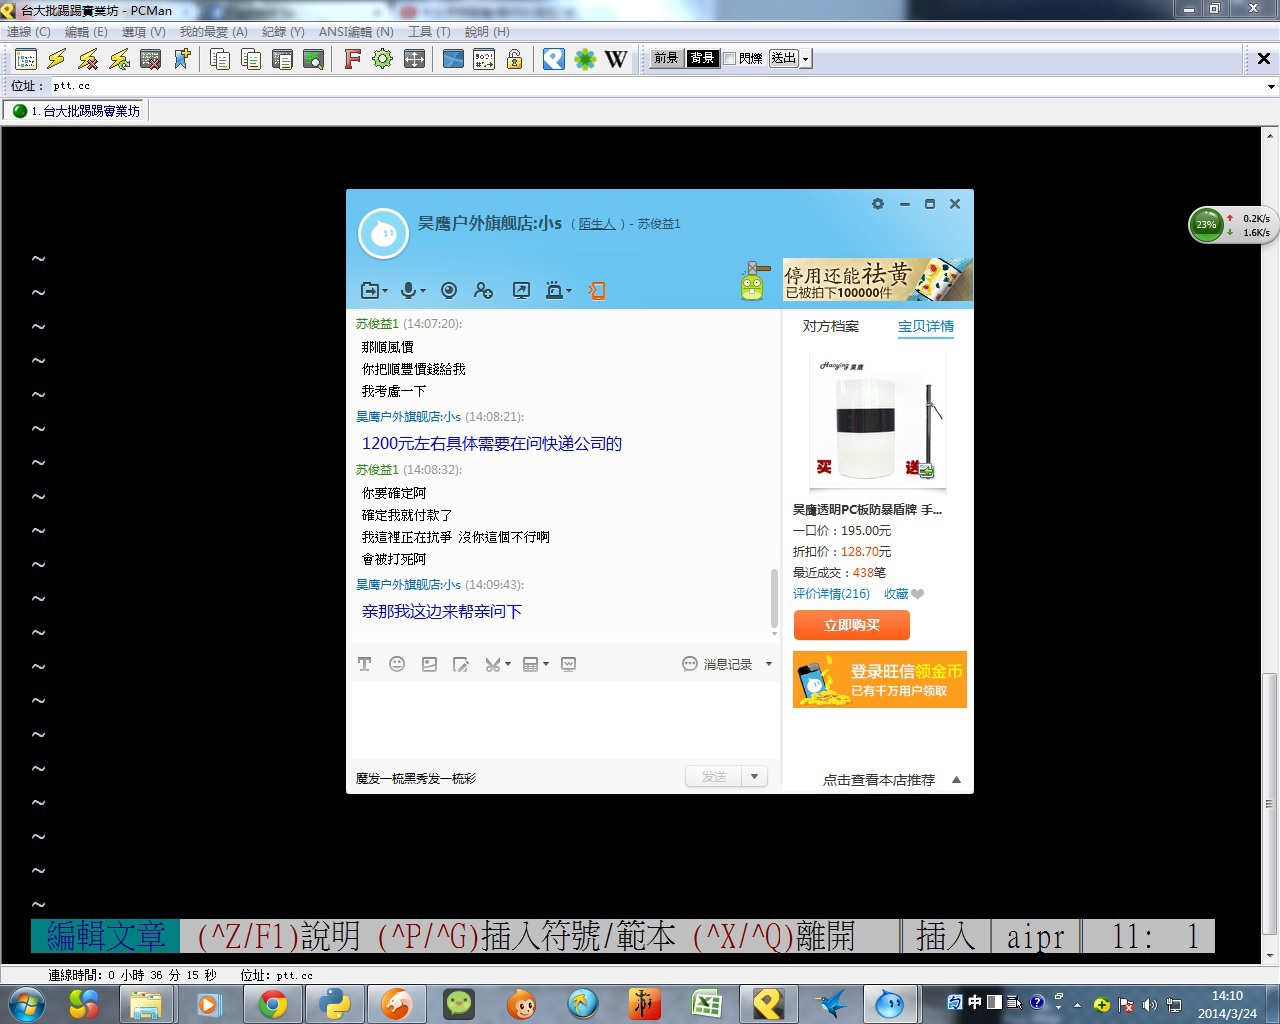This screenshot has width=1280, height=1024.
Task: Click the Windows Start button
Action: pyautogui.click(x=25, y=1004)
